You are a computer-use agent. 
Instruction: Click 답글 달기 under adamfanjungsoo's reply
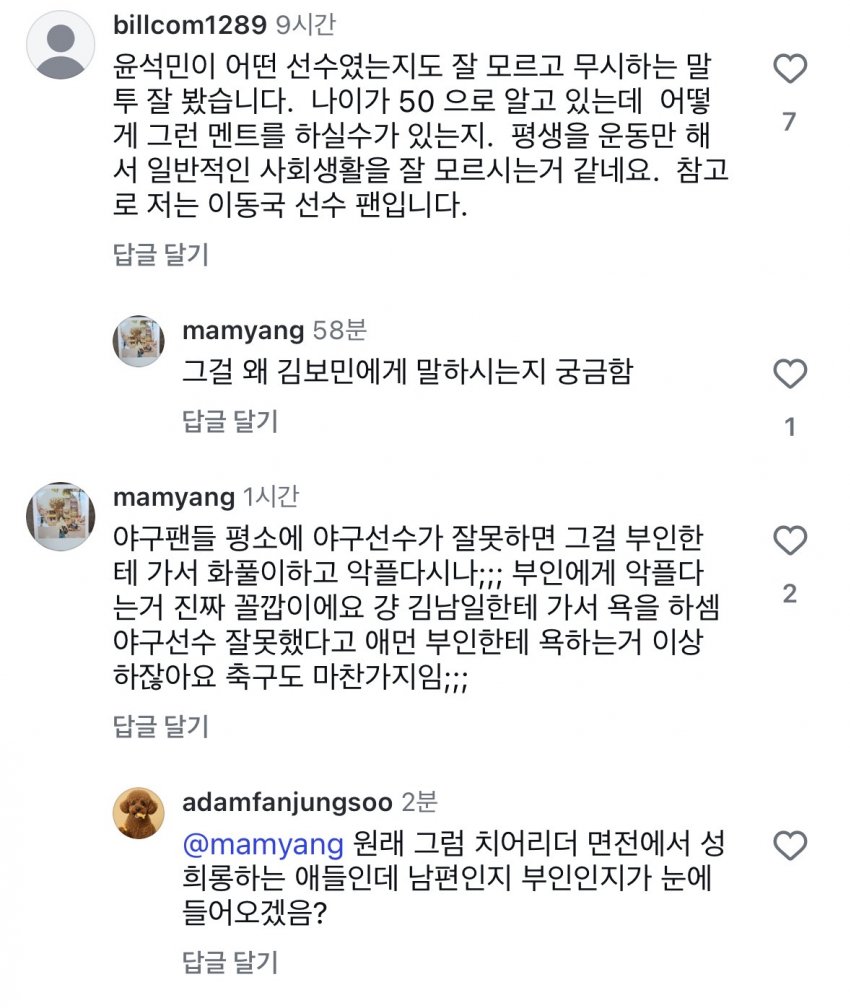(230, 963)
